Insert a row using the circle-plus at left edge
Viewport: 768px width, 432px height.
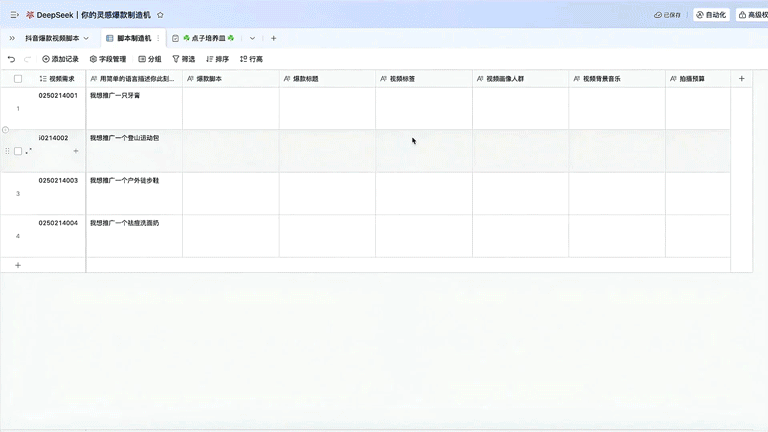pos(5,130)
